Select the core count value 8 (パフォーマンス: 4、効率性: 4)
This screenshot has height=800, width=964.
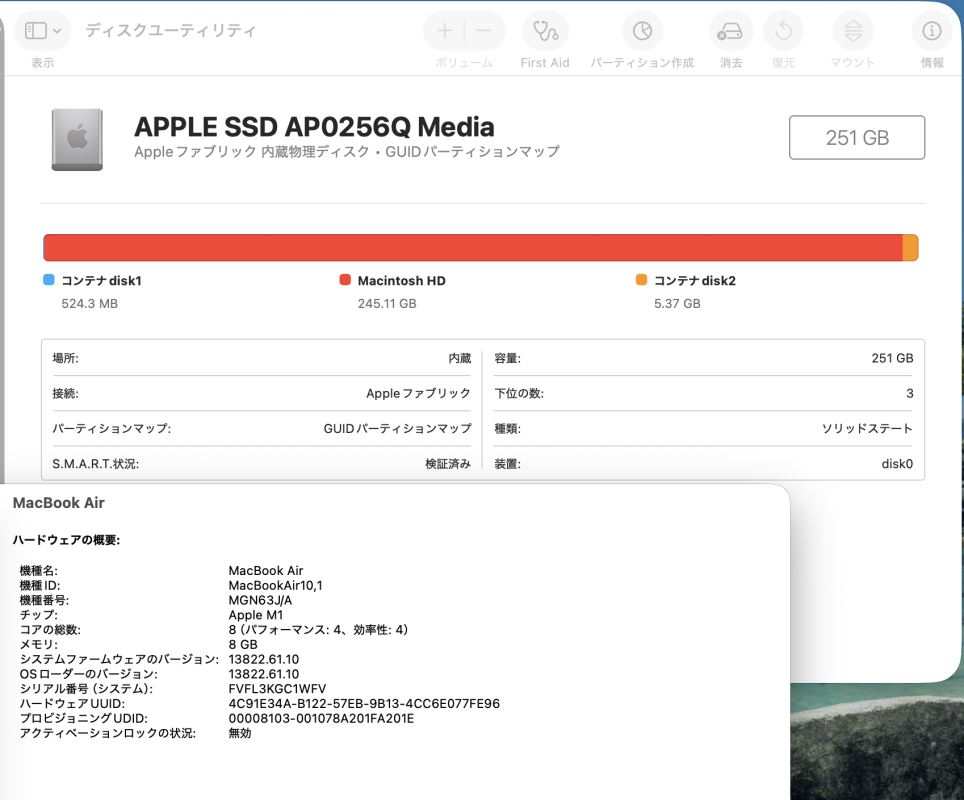coord(318,630)
